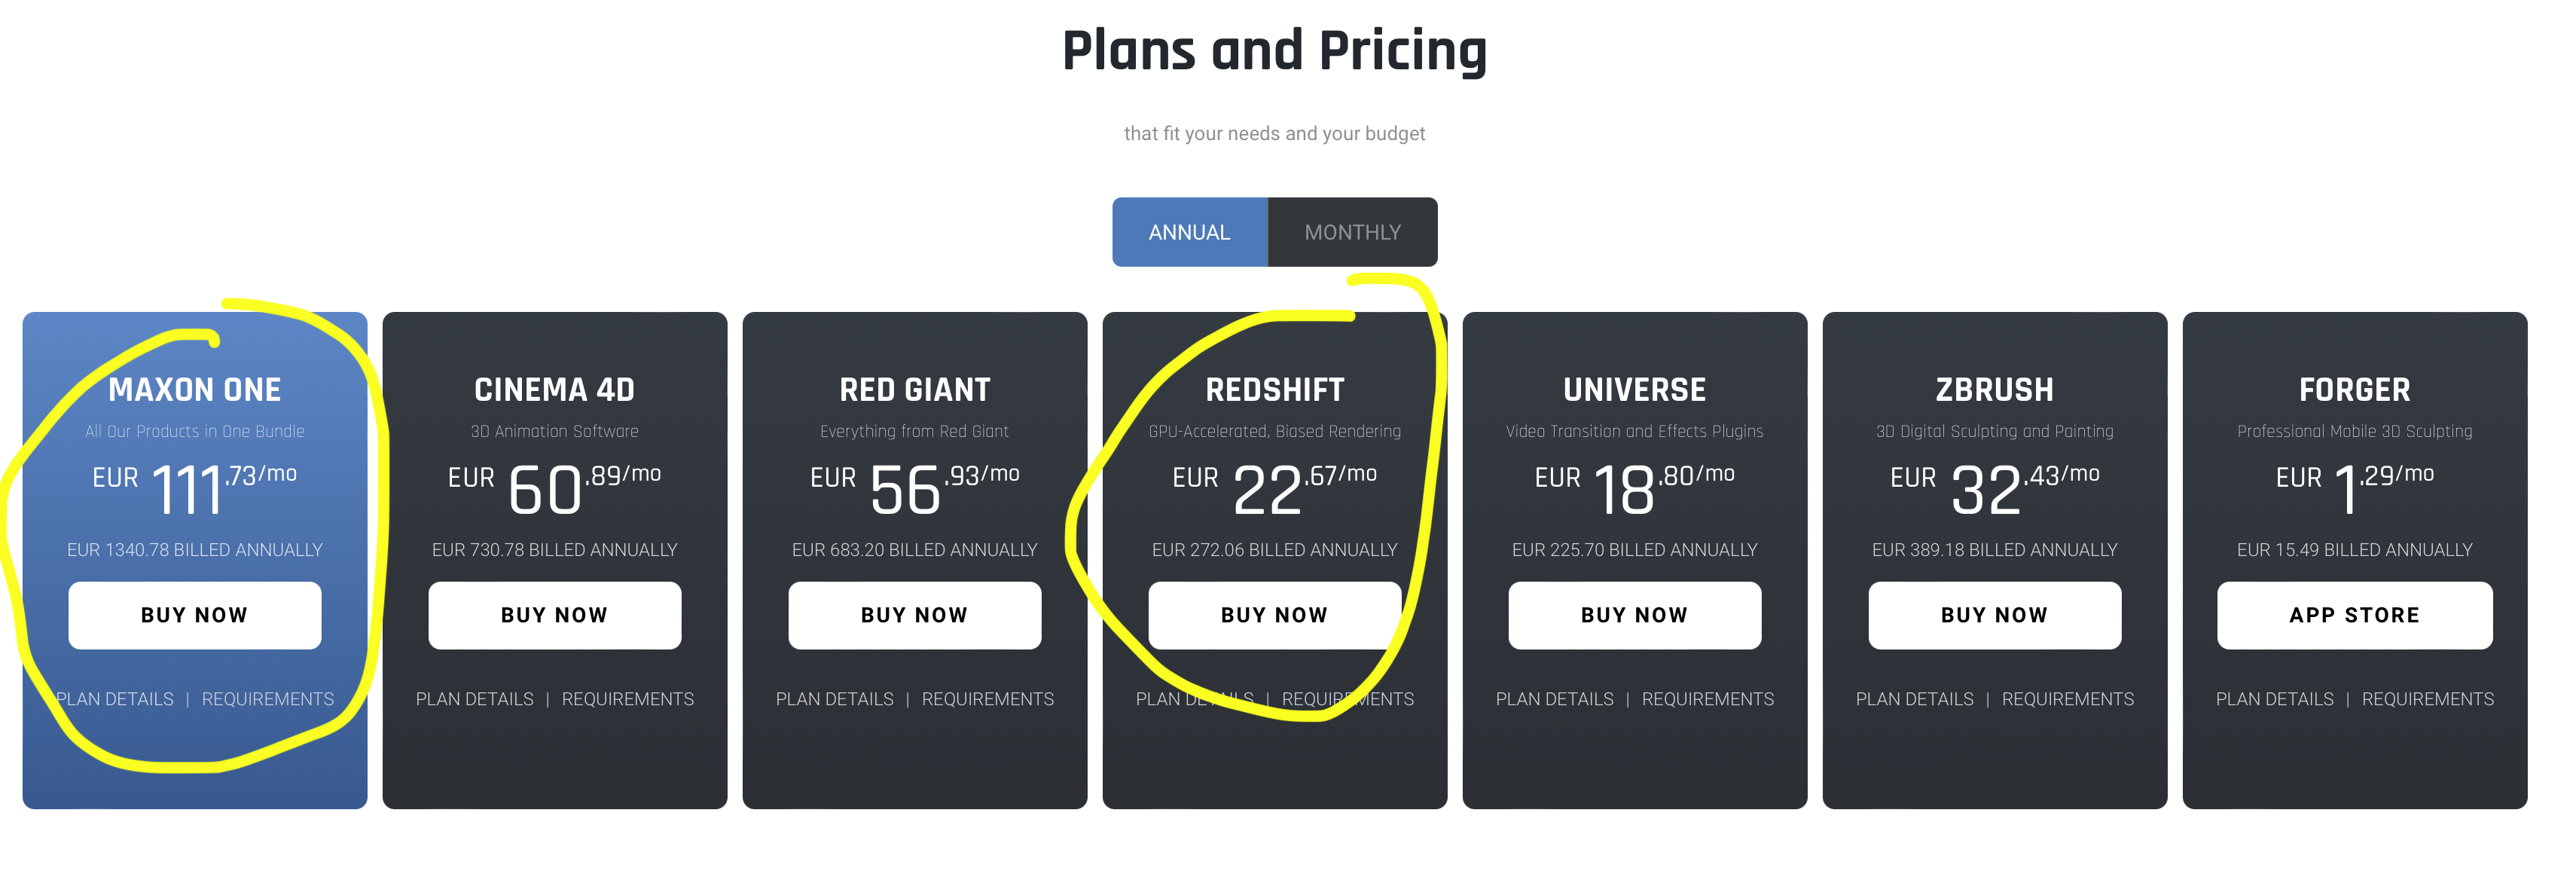Open Plan Details for Cinema 4D
Viewport: 2576px width, 871px height.
point(475,699)
